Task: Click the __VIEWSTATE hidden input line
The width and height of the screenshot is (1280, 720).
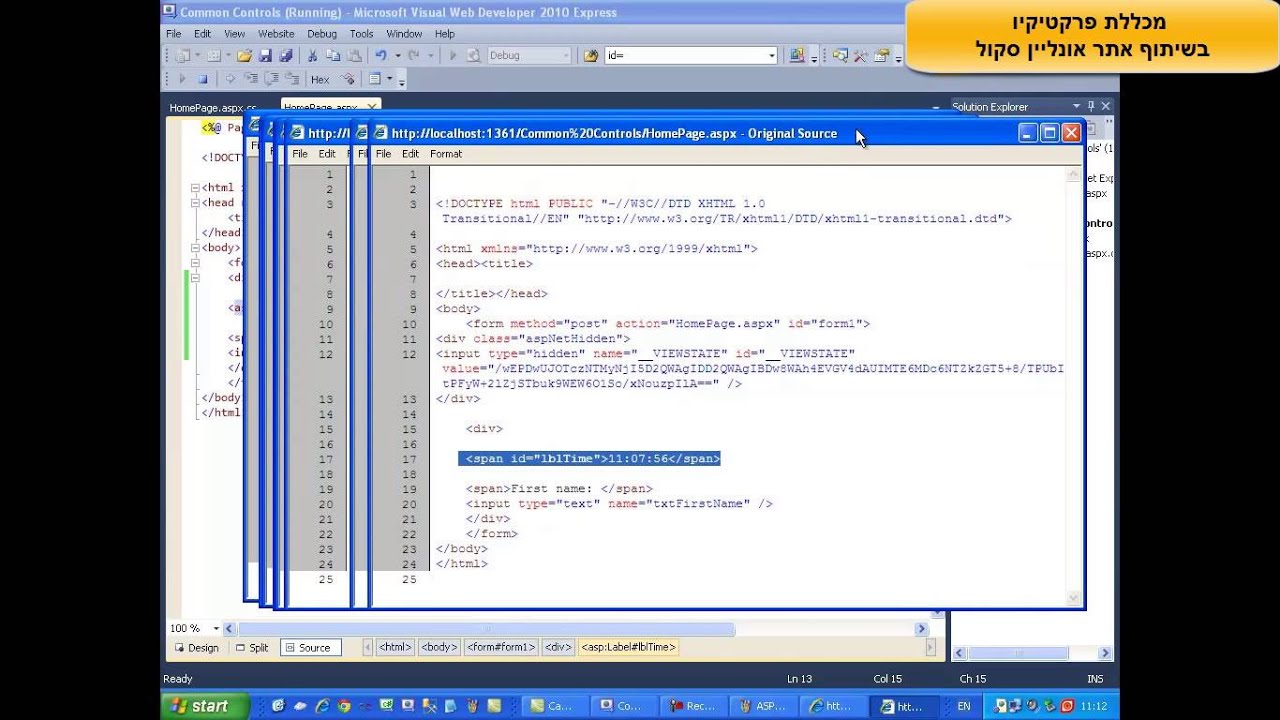Action: [645, 354]
